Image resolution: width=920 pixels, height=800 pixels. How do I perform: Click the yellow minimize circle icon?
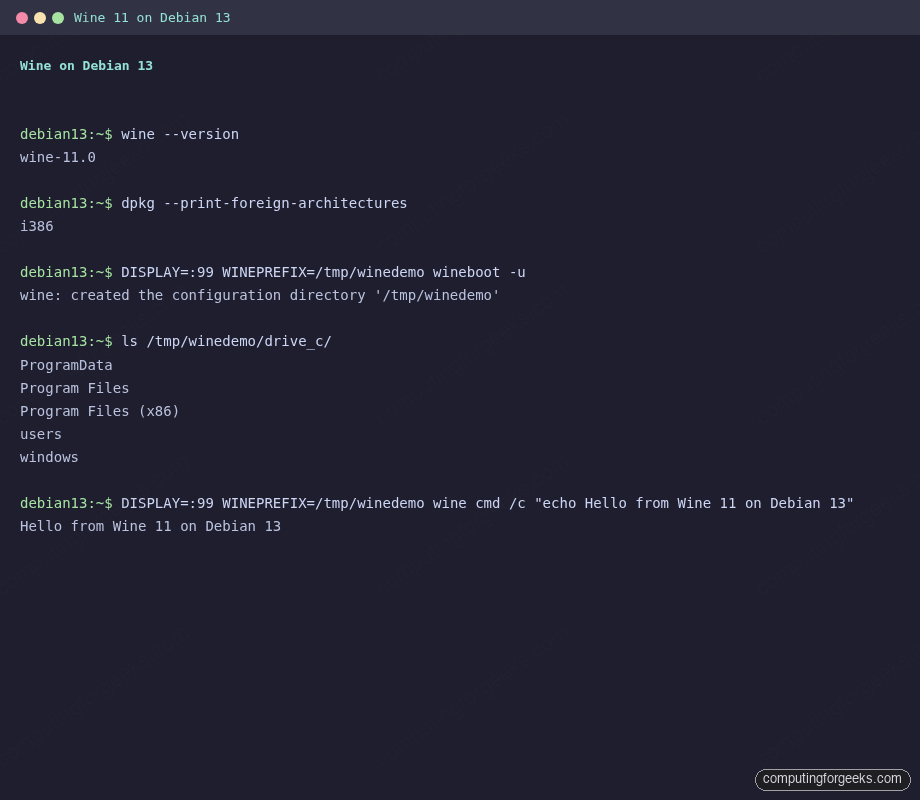pyautogui.click(x=40, y=17)
